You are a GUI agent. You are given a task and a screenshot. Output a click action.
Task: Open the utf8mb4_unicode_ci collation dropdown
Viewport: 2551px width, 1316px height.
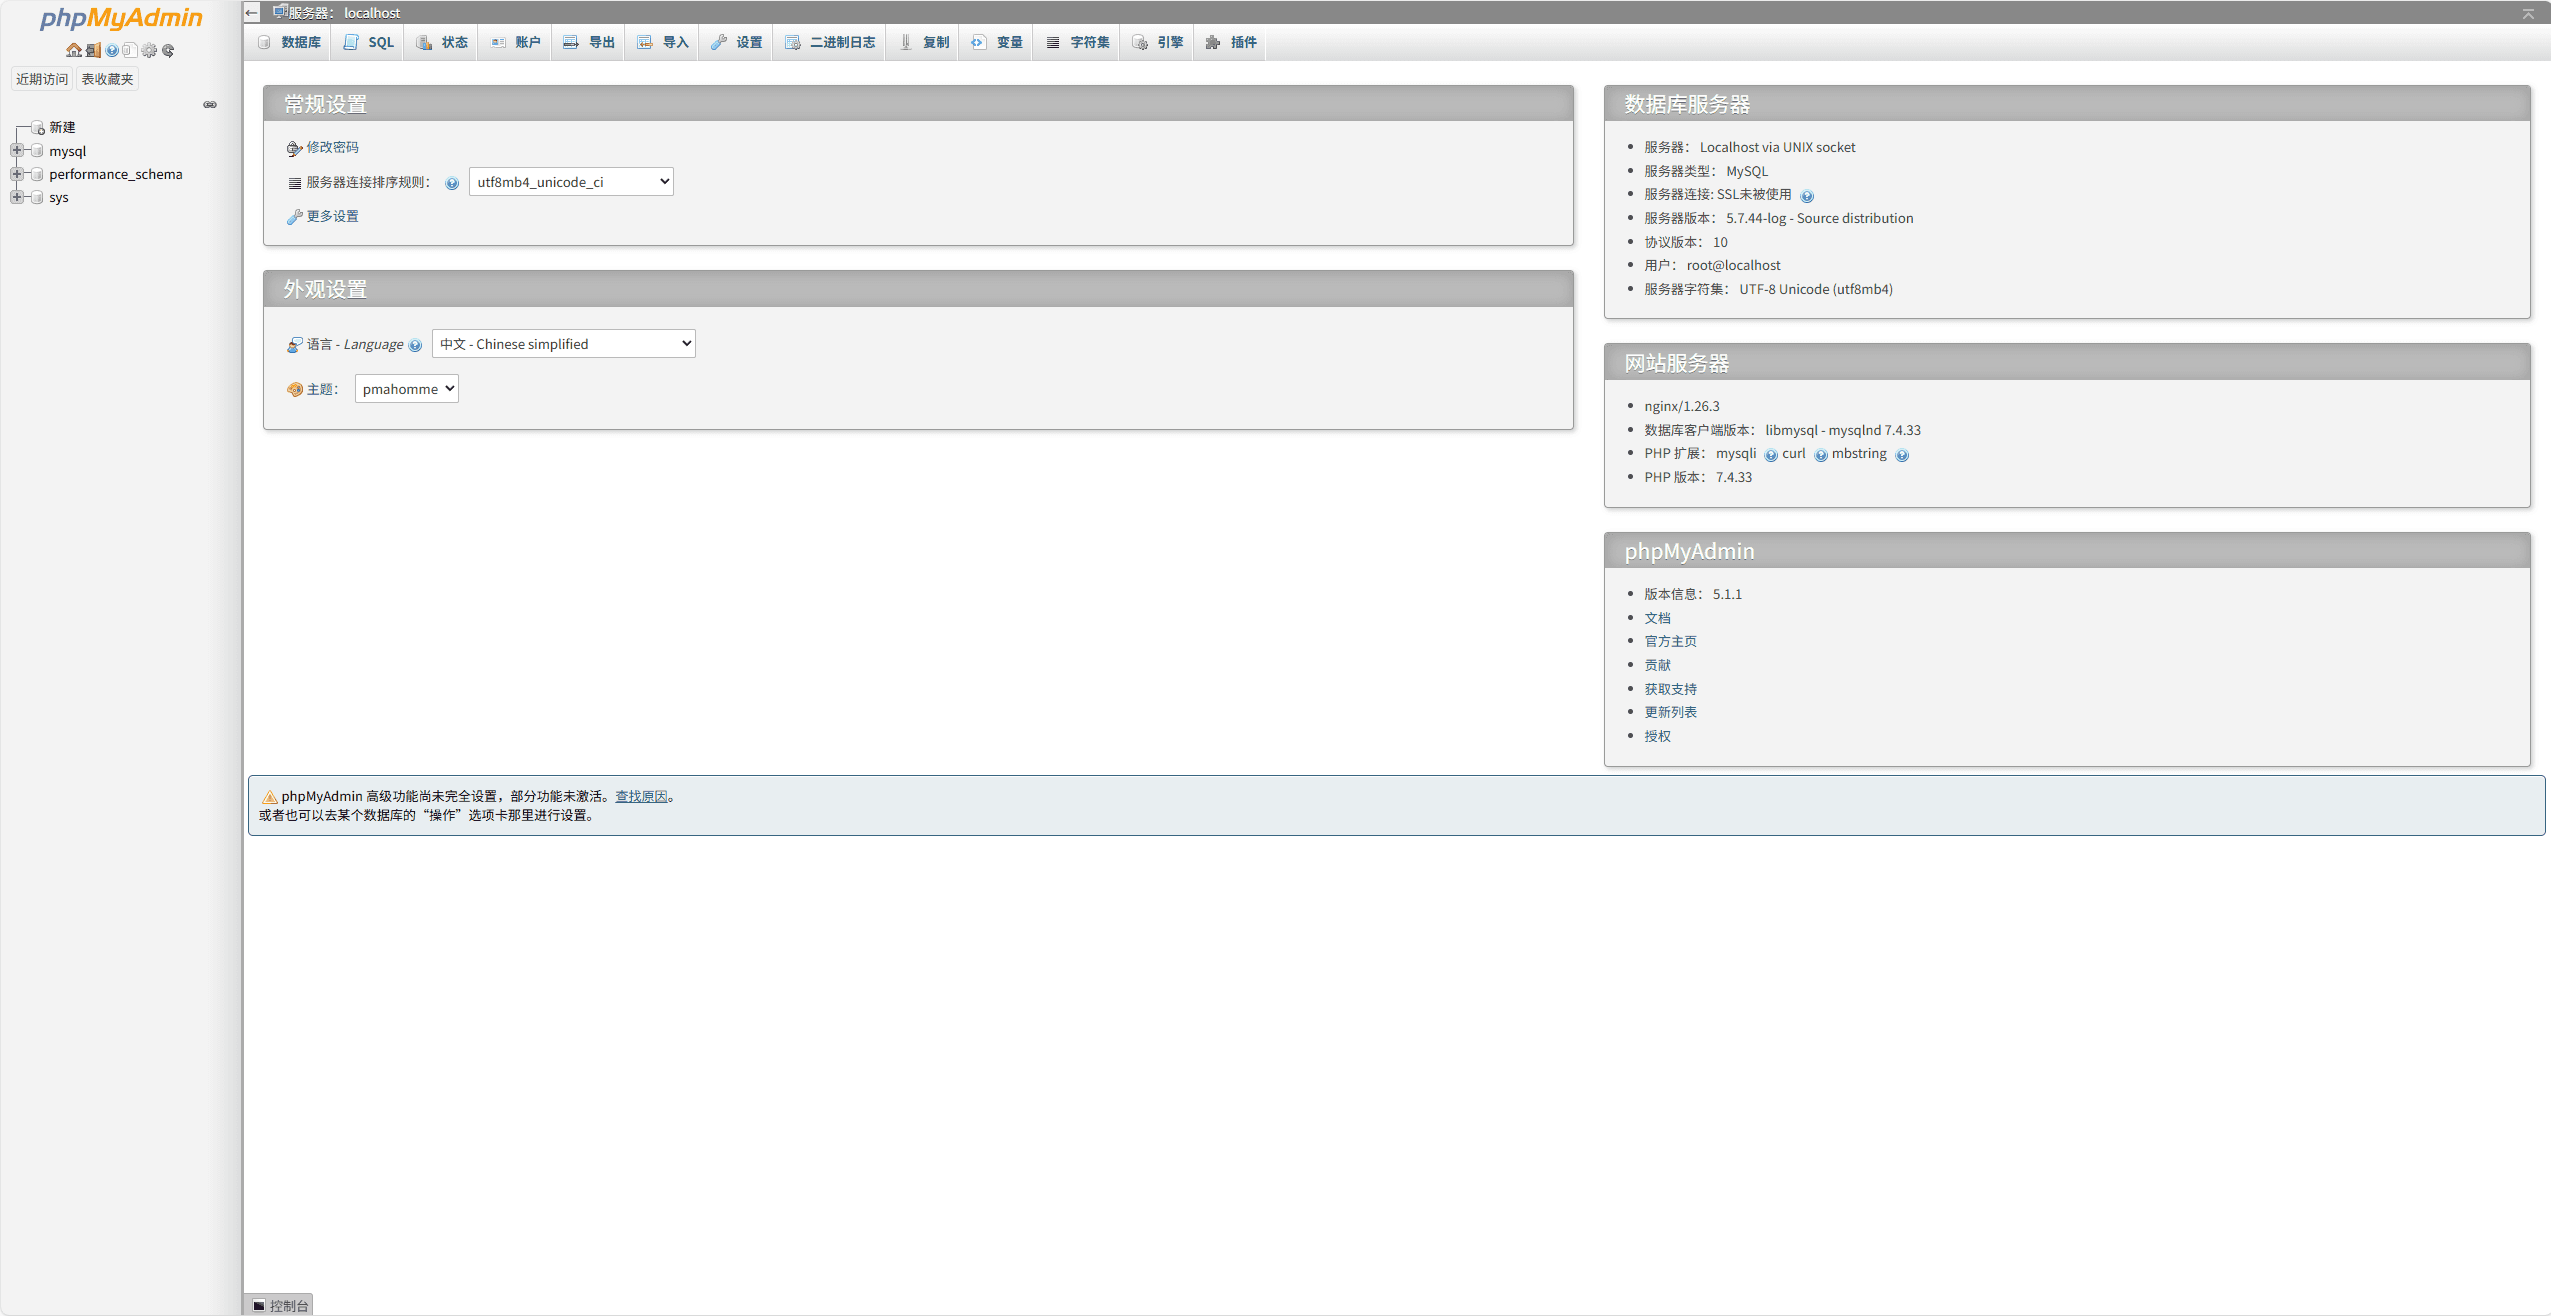pyautogui.click(x=571, y=182)
